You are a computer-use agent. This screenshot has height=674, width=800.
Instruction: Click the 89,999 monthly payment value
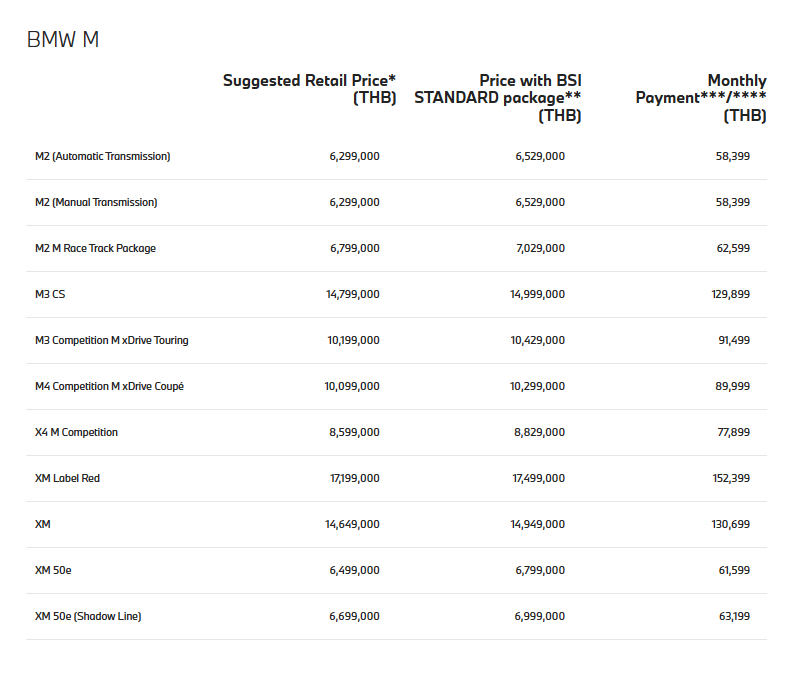click(733, 386)
